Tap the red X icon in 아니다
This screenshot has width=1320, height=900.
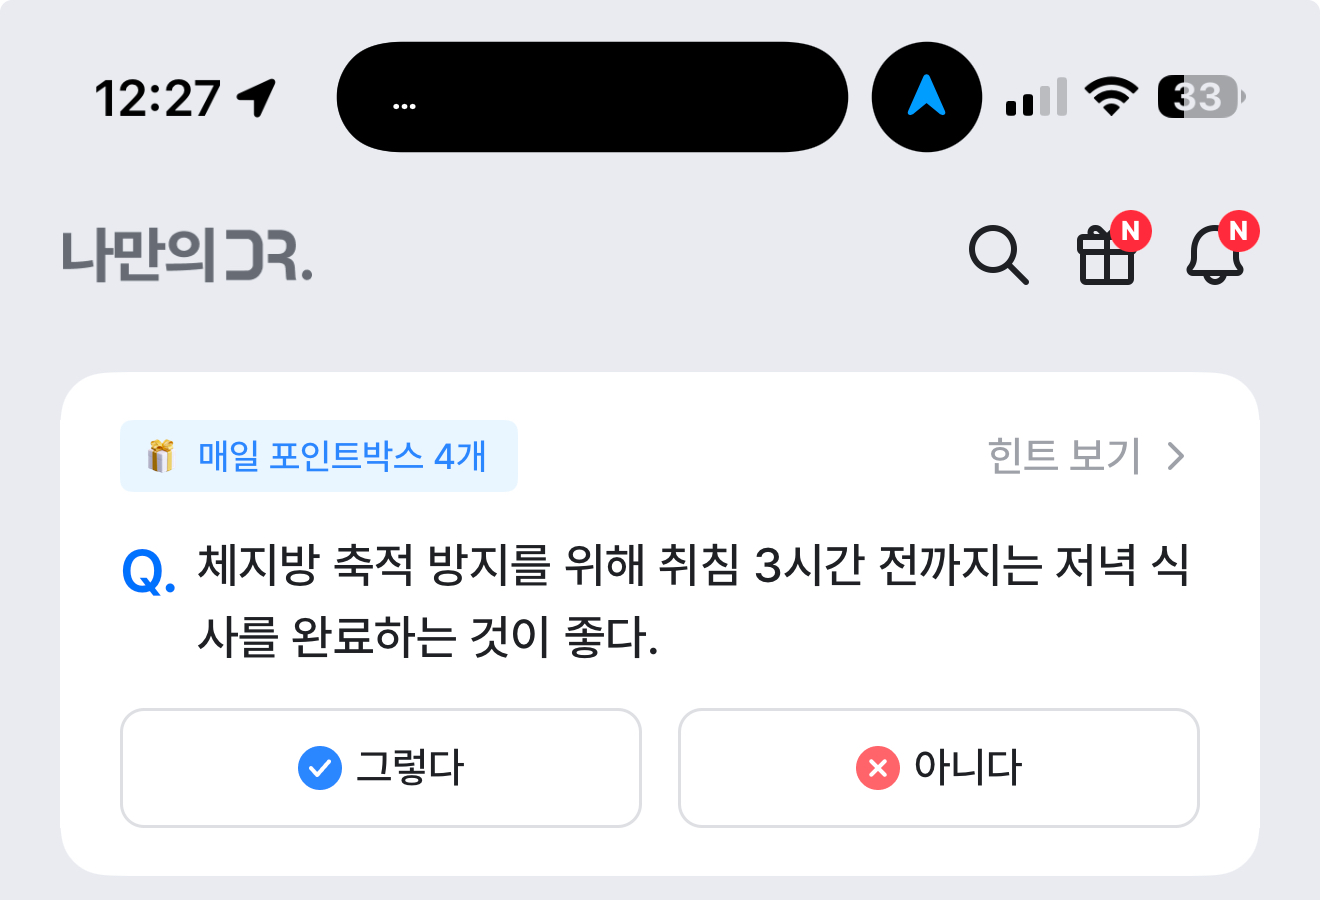(877, 768)
